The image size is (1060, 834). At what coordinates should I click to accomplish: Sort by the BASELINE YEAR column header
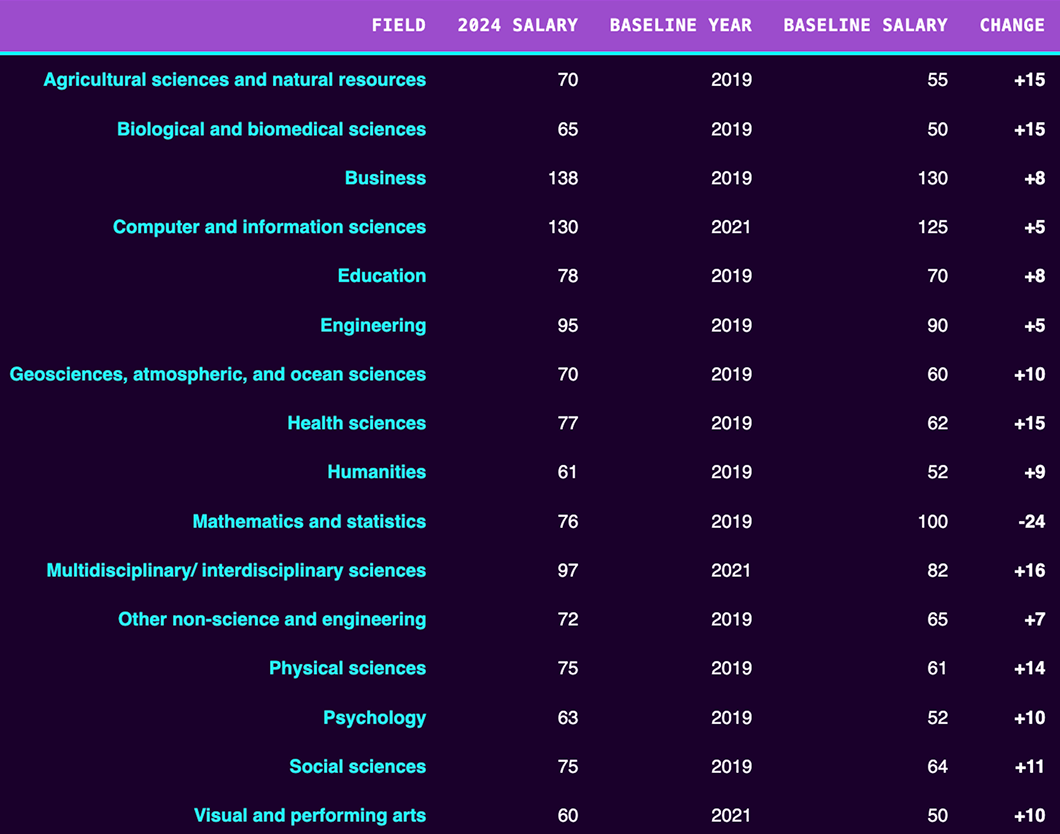tap(681, 25)
